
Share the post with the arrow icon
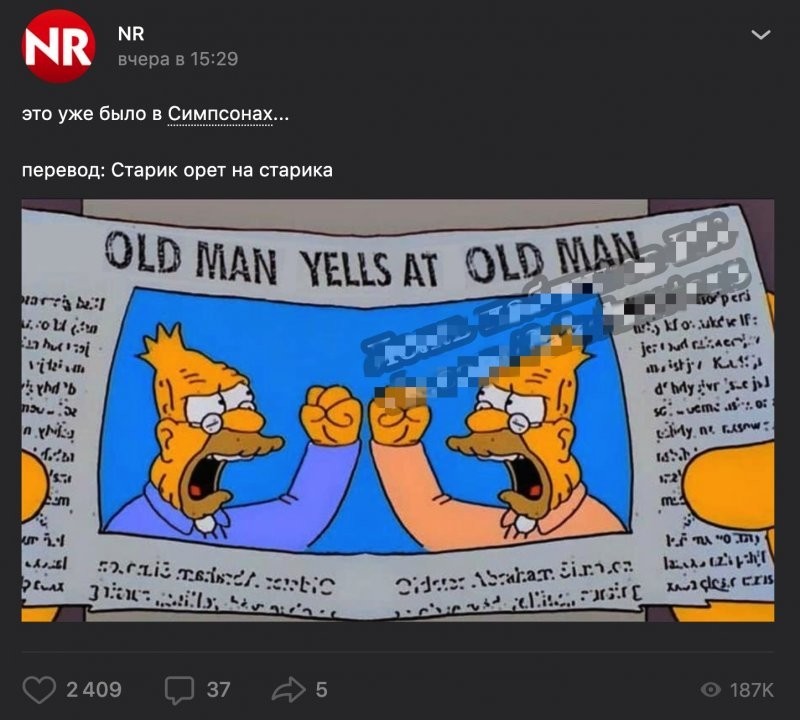click(288, 689)
